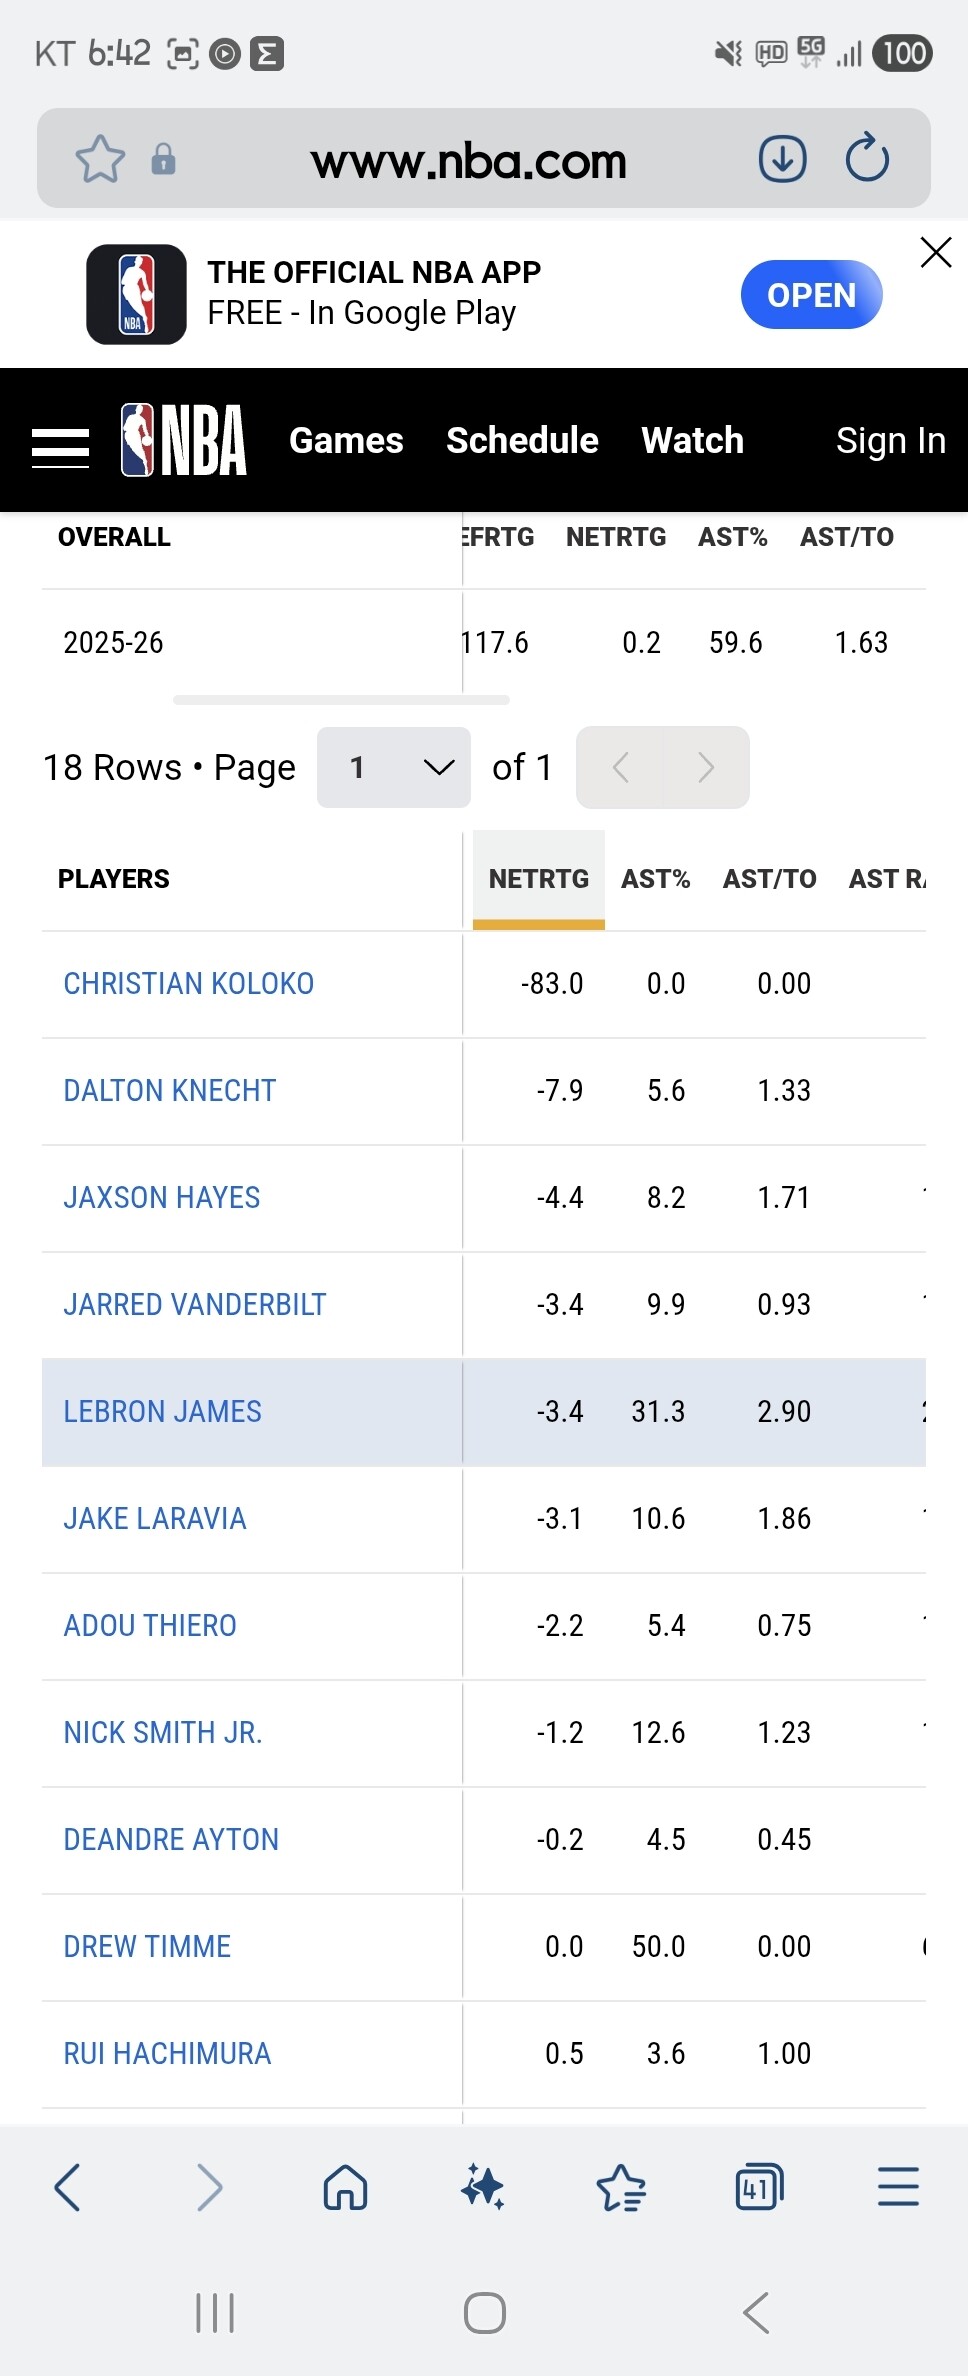Open browser AI sparkle assistant
Viewport: 968px width, 2376px height.
(483, 2187)
